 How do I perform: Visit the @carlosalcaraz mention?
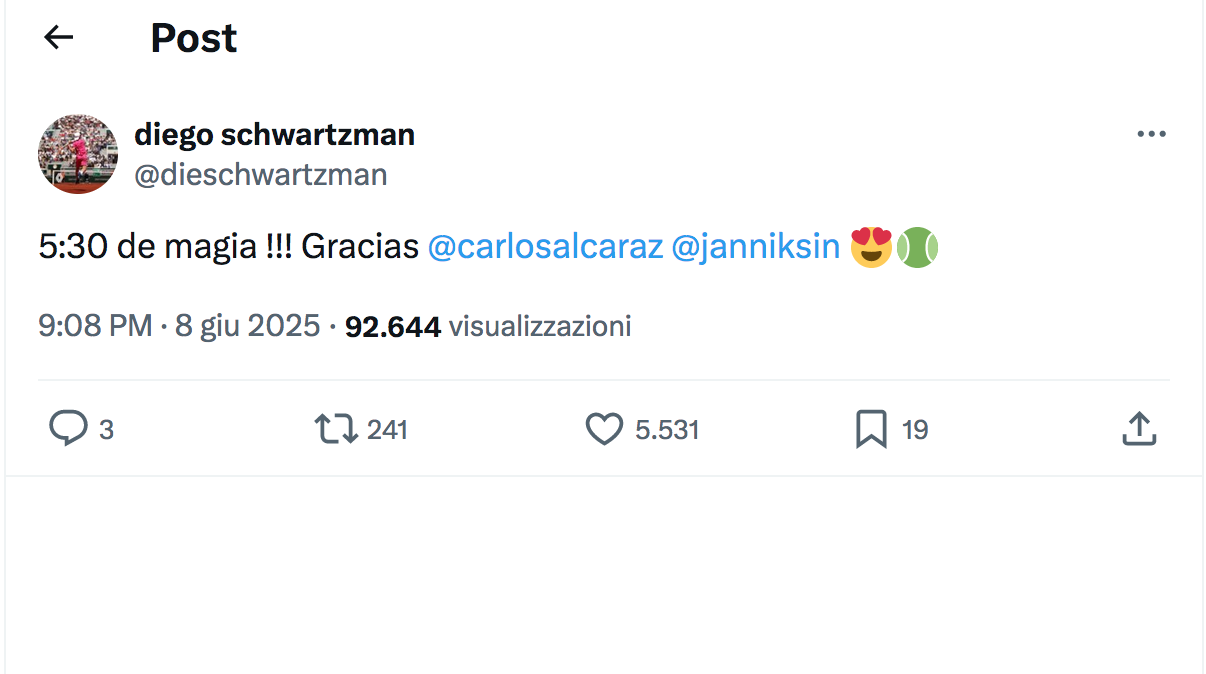(x=545, y=247)
